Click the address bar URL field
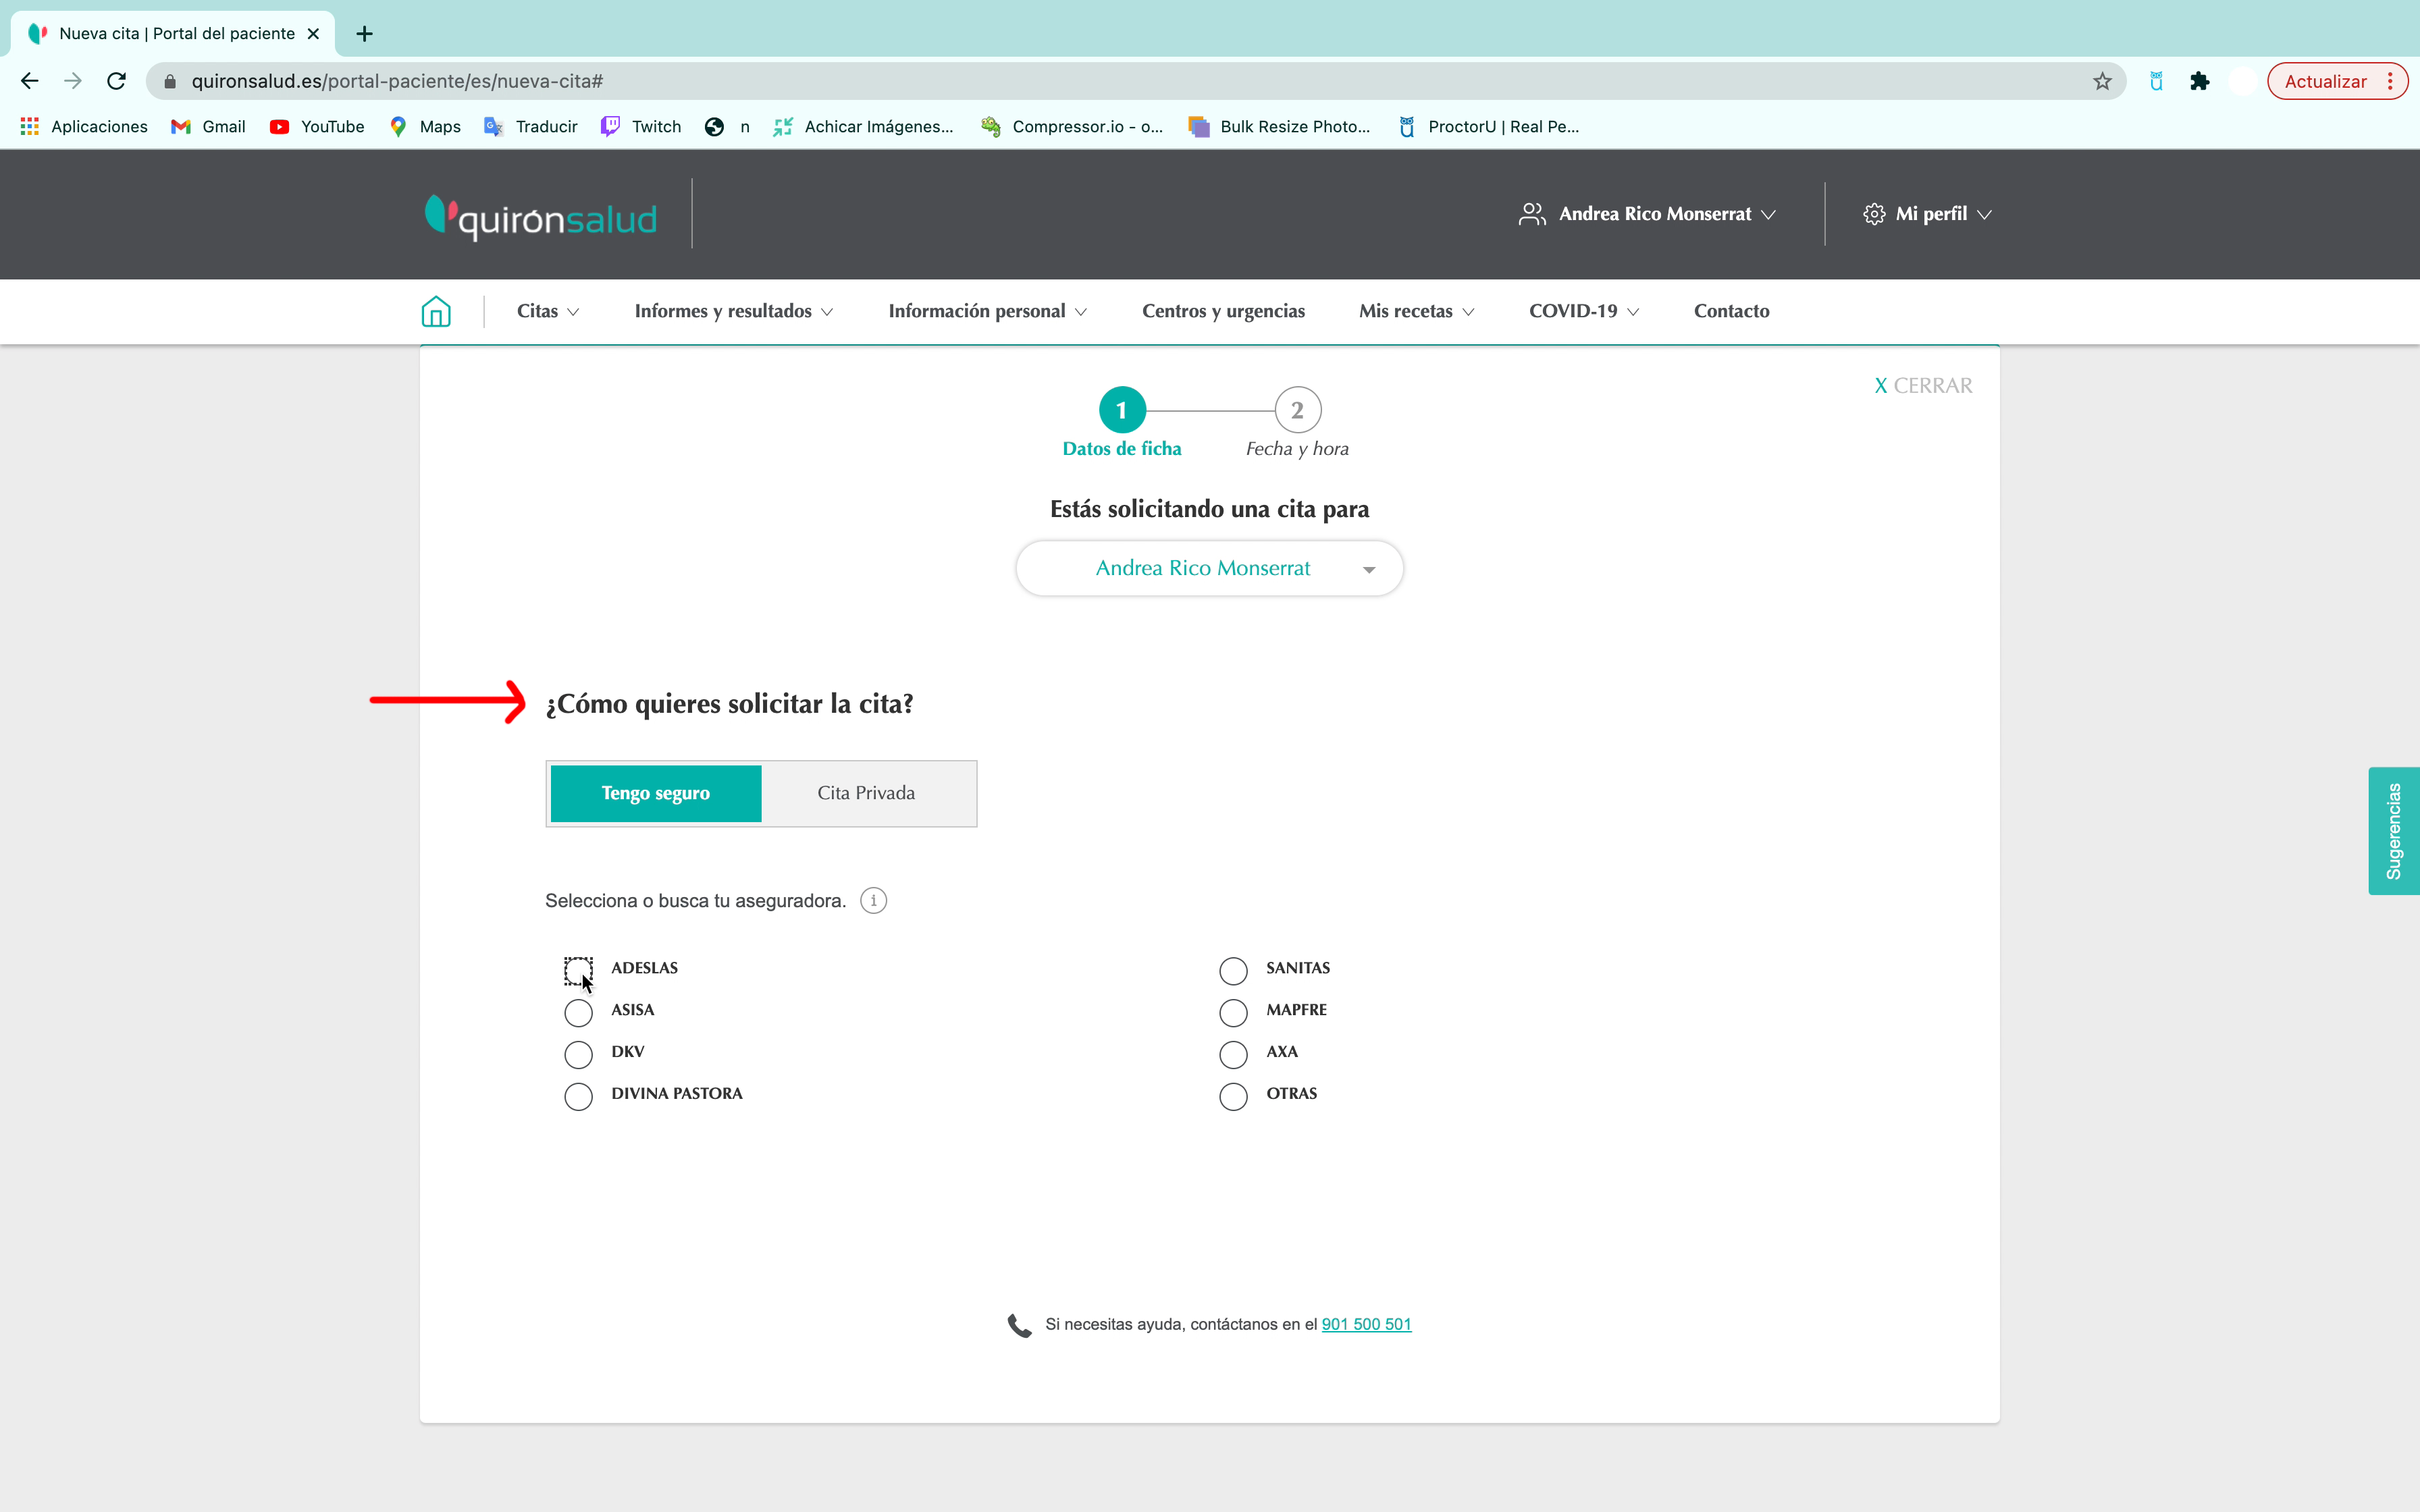This screenshot has width=2420, height=1512. pyautogui.click(x=1135, y=81)
